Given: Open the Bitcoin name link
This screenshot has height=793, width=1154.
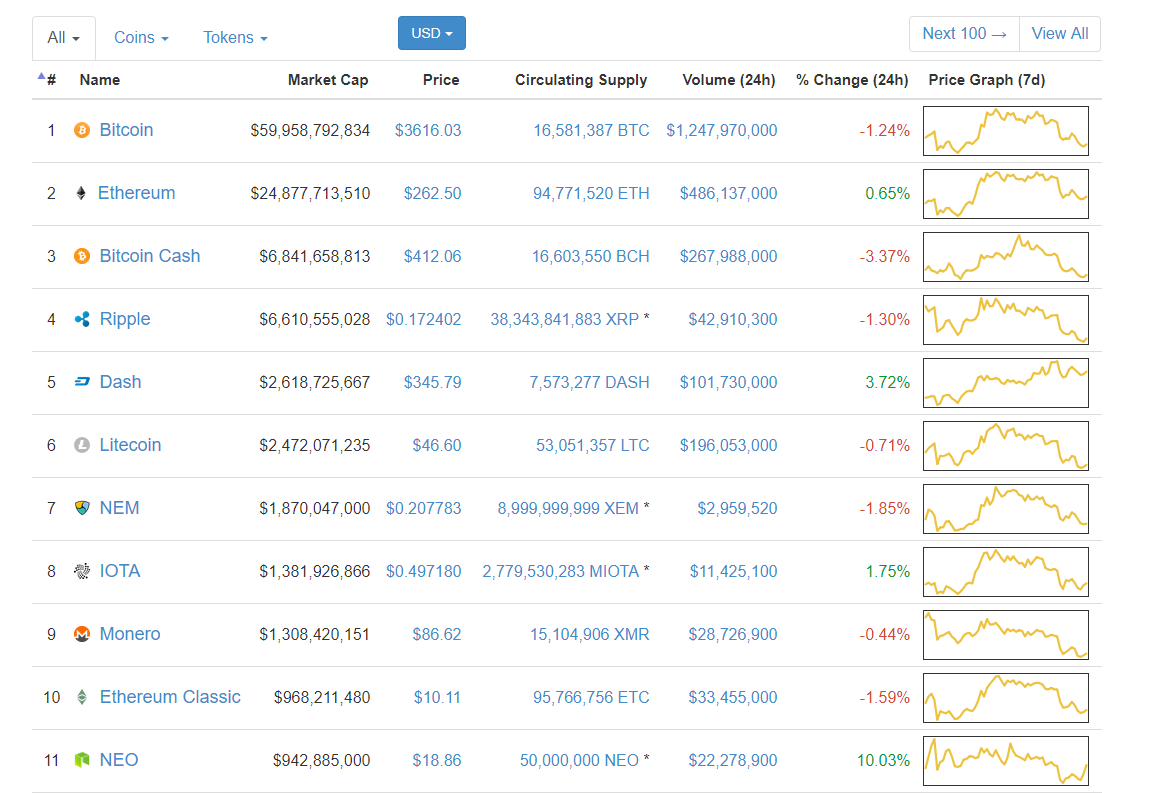Looking at the screenshot, I should point(127,130).
